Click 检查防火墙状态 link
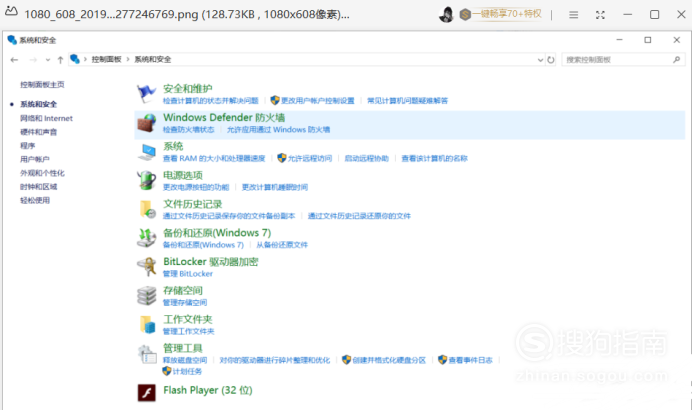The image size is (692, 410). (188, 130)
